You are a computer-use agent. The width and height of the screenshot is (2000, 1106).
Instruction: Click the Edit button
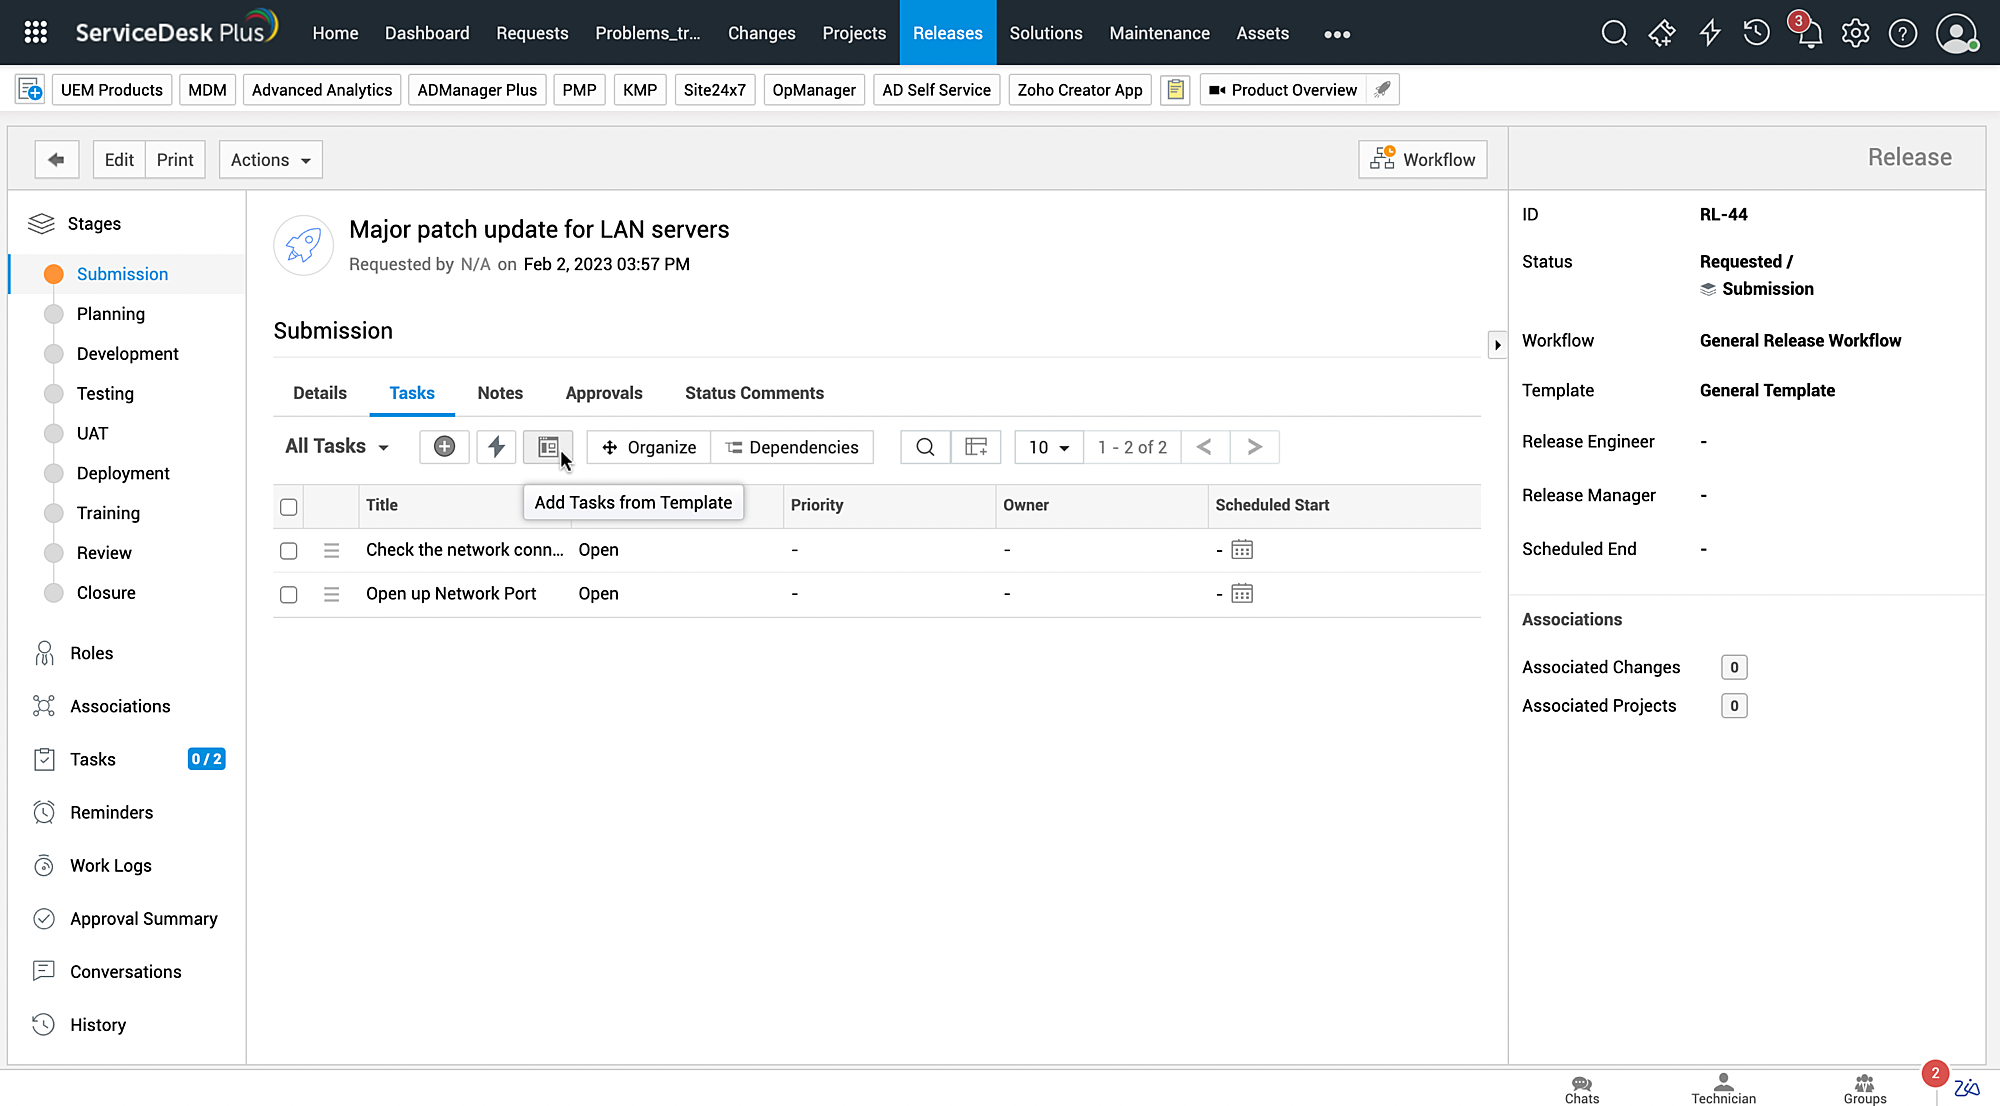point(119,160)
